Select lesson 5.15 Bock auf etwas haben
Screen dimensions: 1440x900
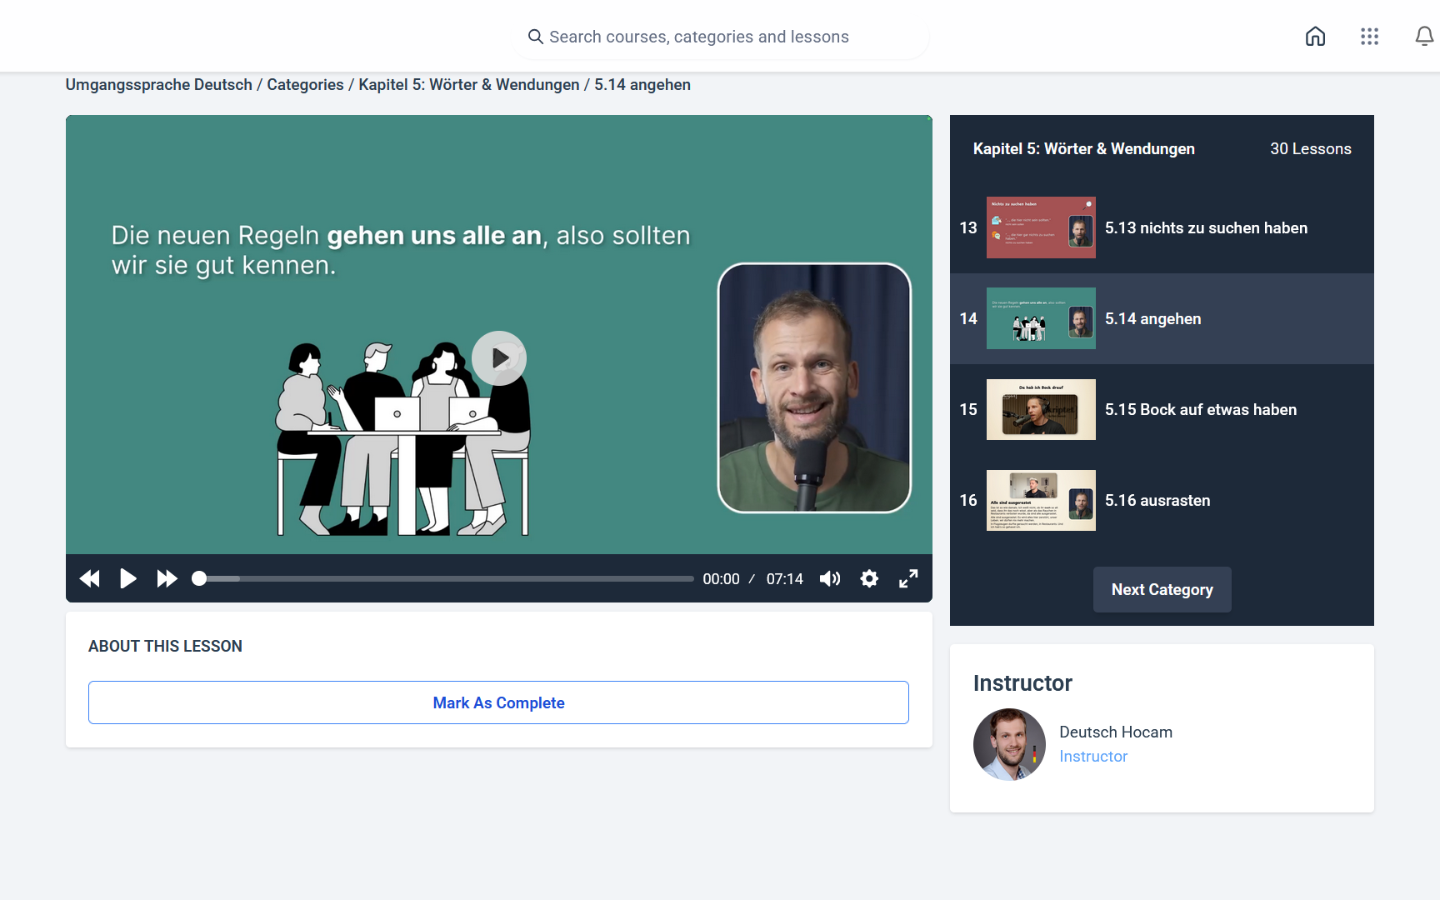[x=1200, y=410]
